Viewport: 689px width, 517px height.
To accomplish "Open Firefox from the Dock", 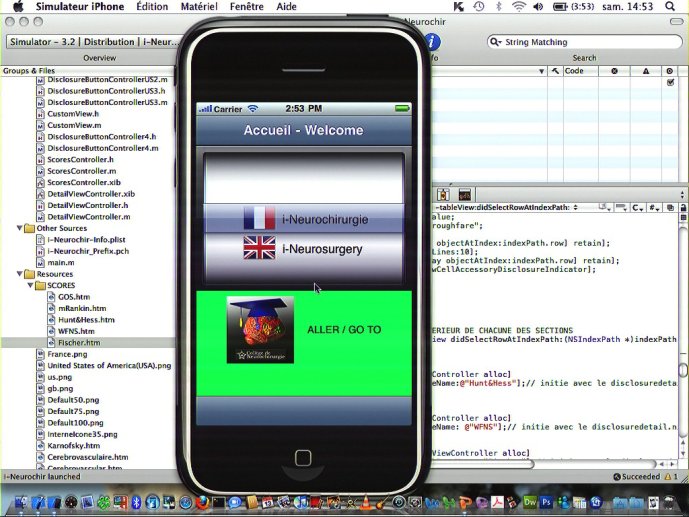I will [202, 502].
